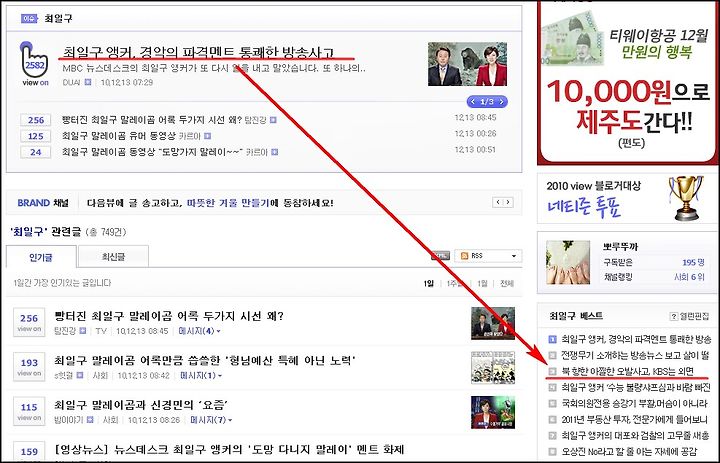Image resolution: width=720 pixels, height=463 pixels.
Task: Go to previous slide in 1/3 pager
Action: [473, 102]
